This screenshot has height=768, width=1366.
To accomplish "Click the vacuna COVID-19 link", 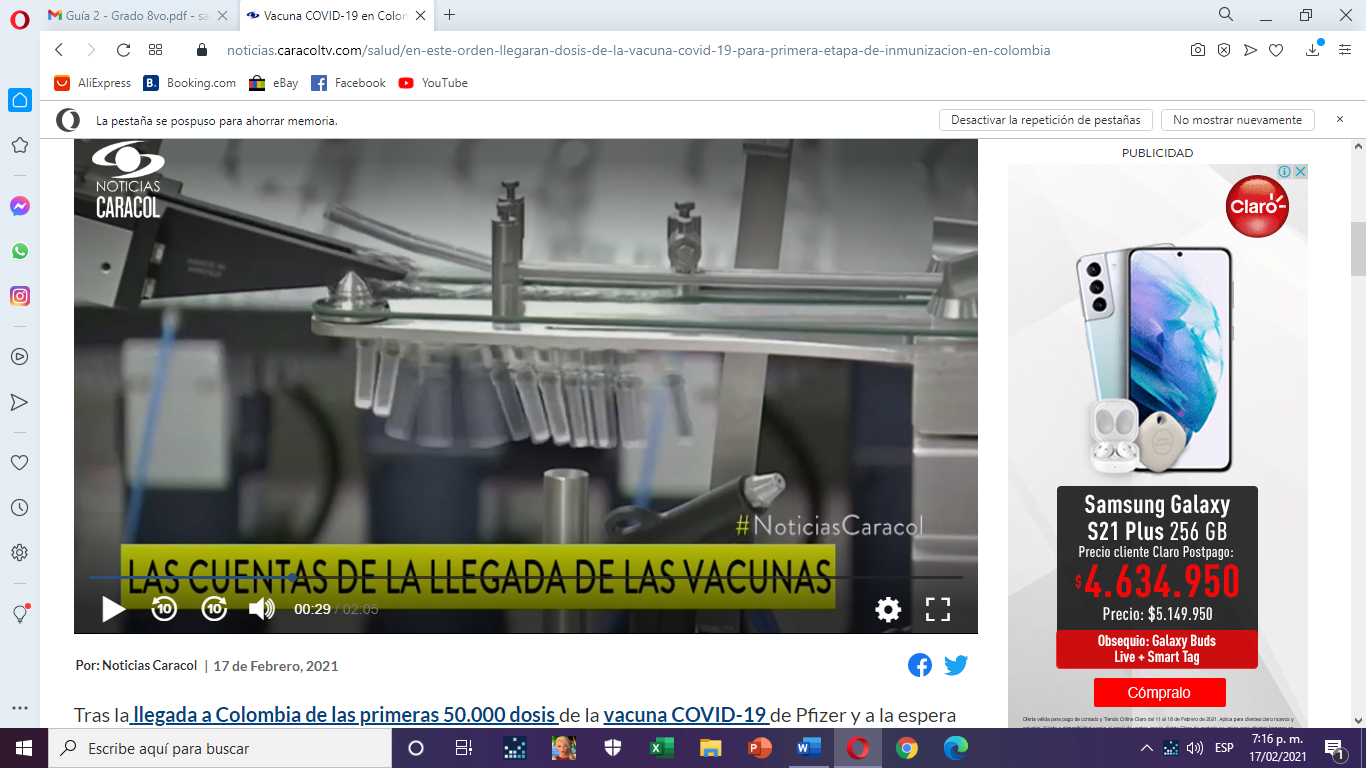I will coord(685,715).
